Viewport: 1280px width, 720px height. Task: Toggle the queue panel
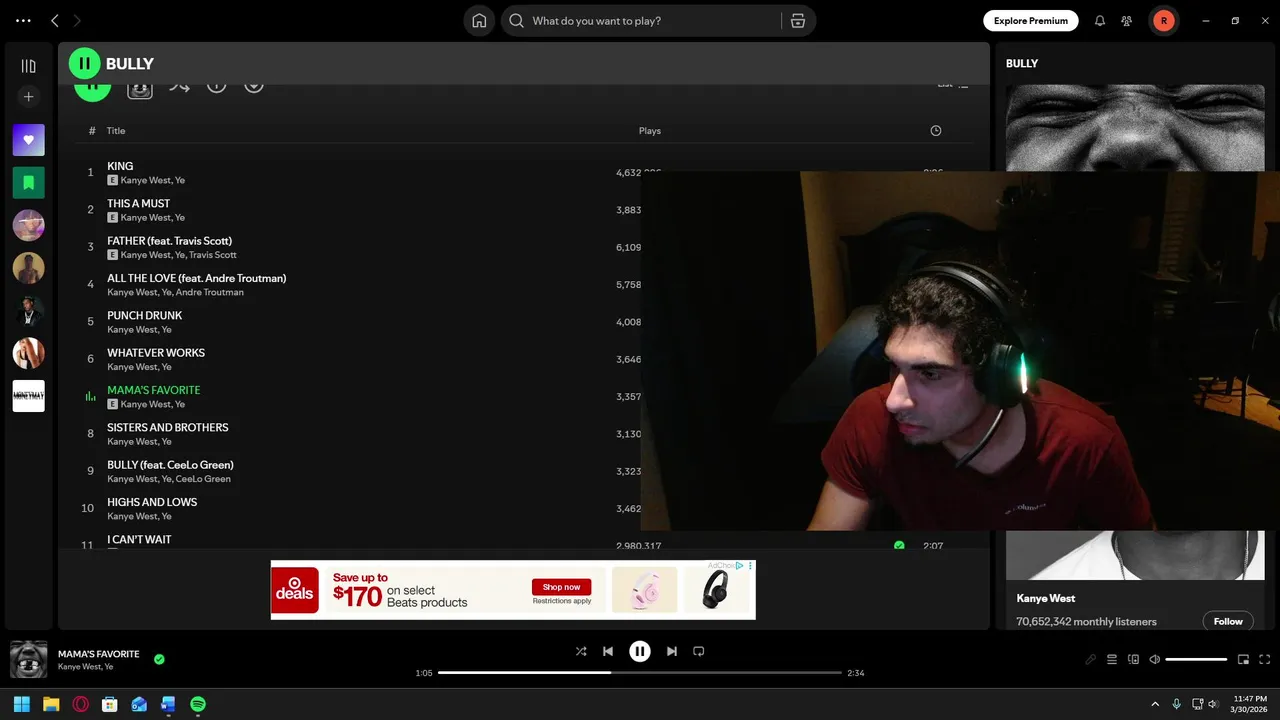tap(1112, 660)
